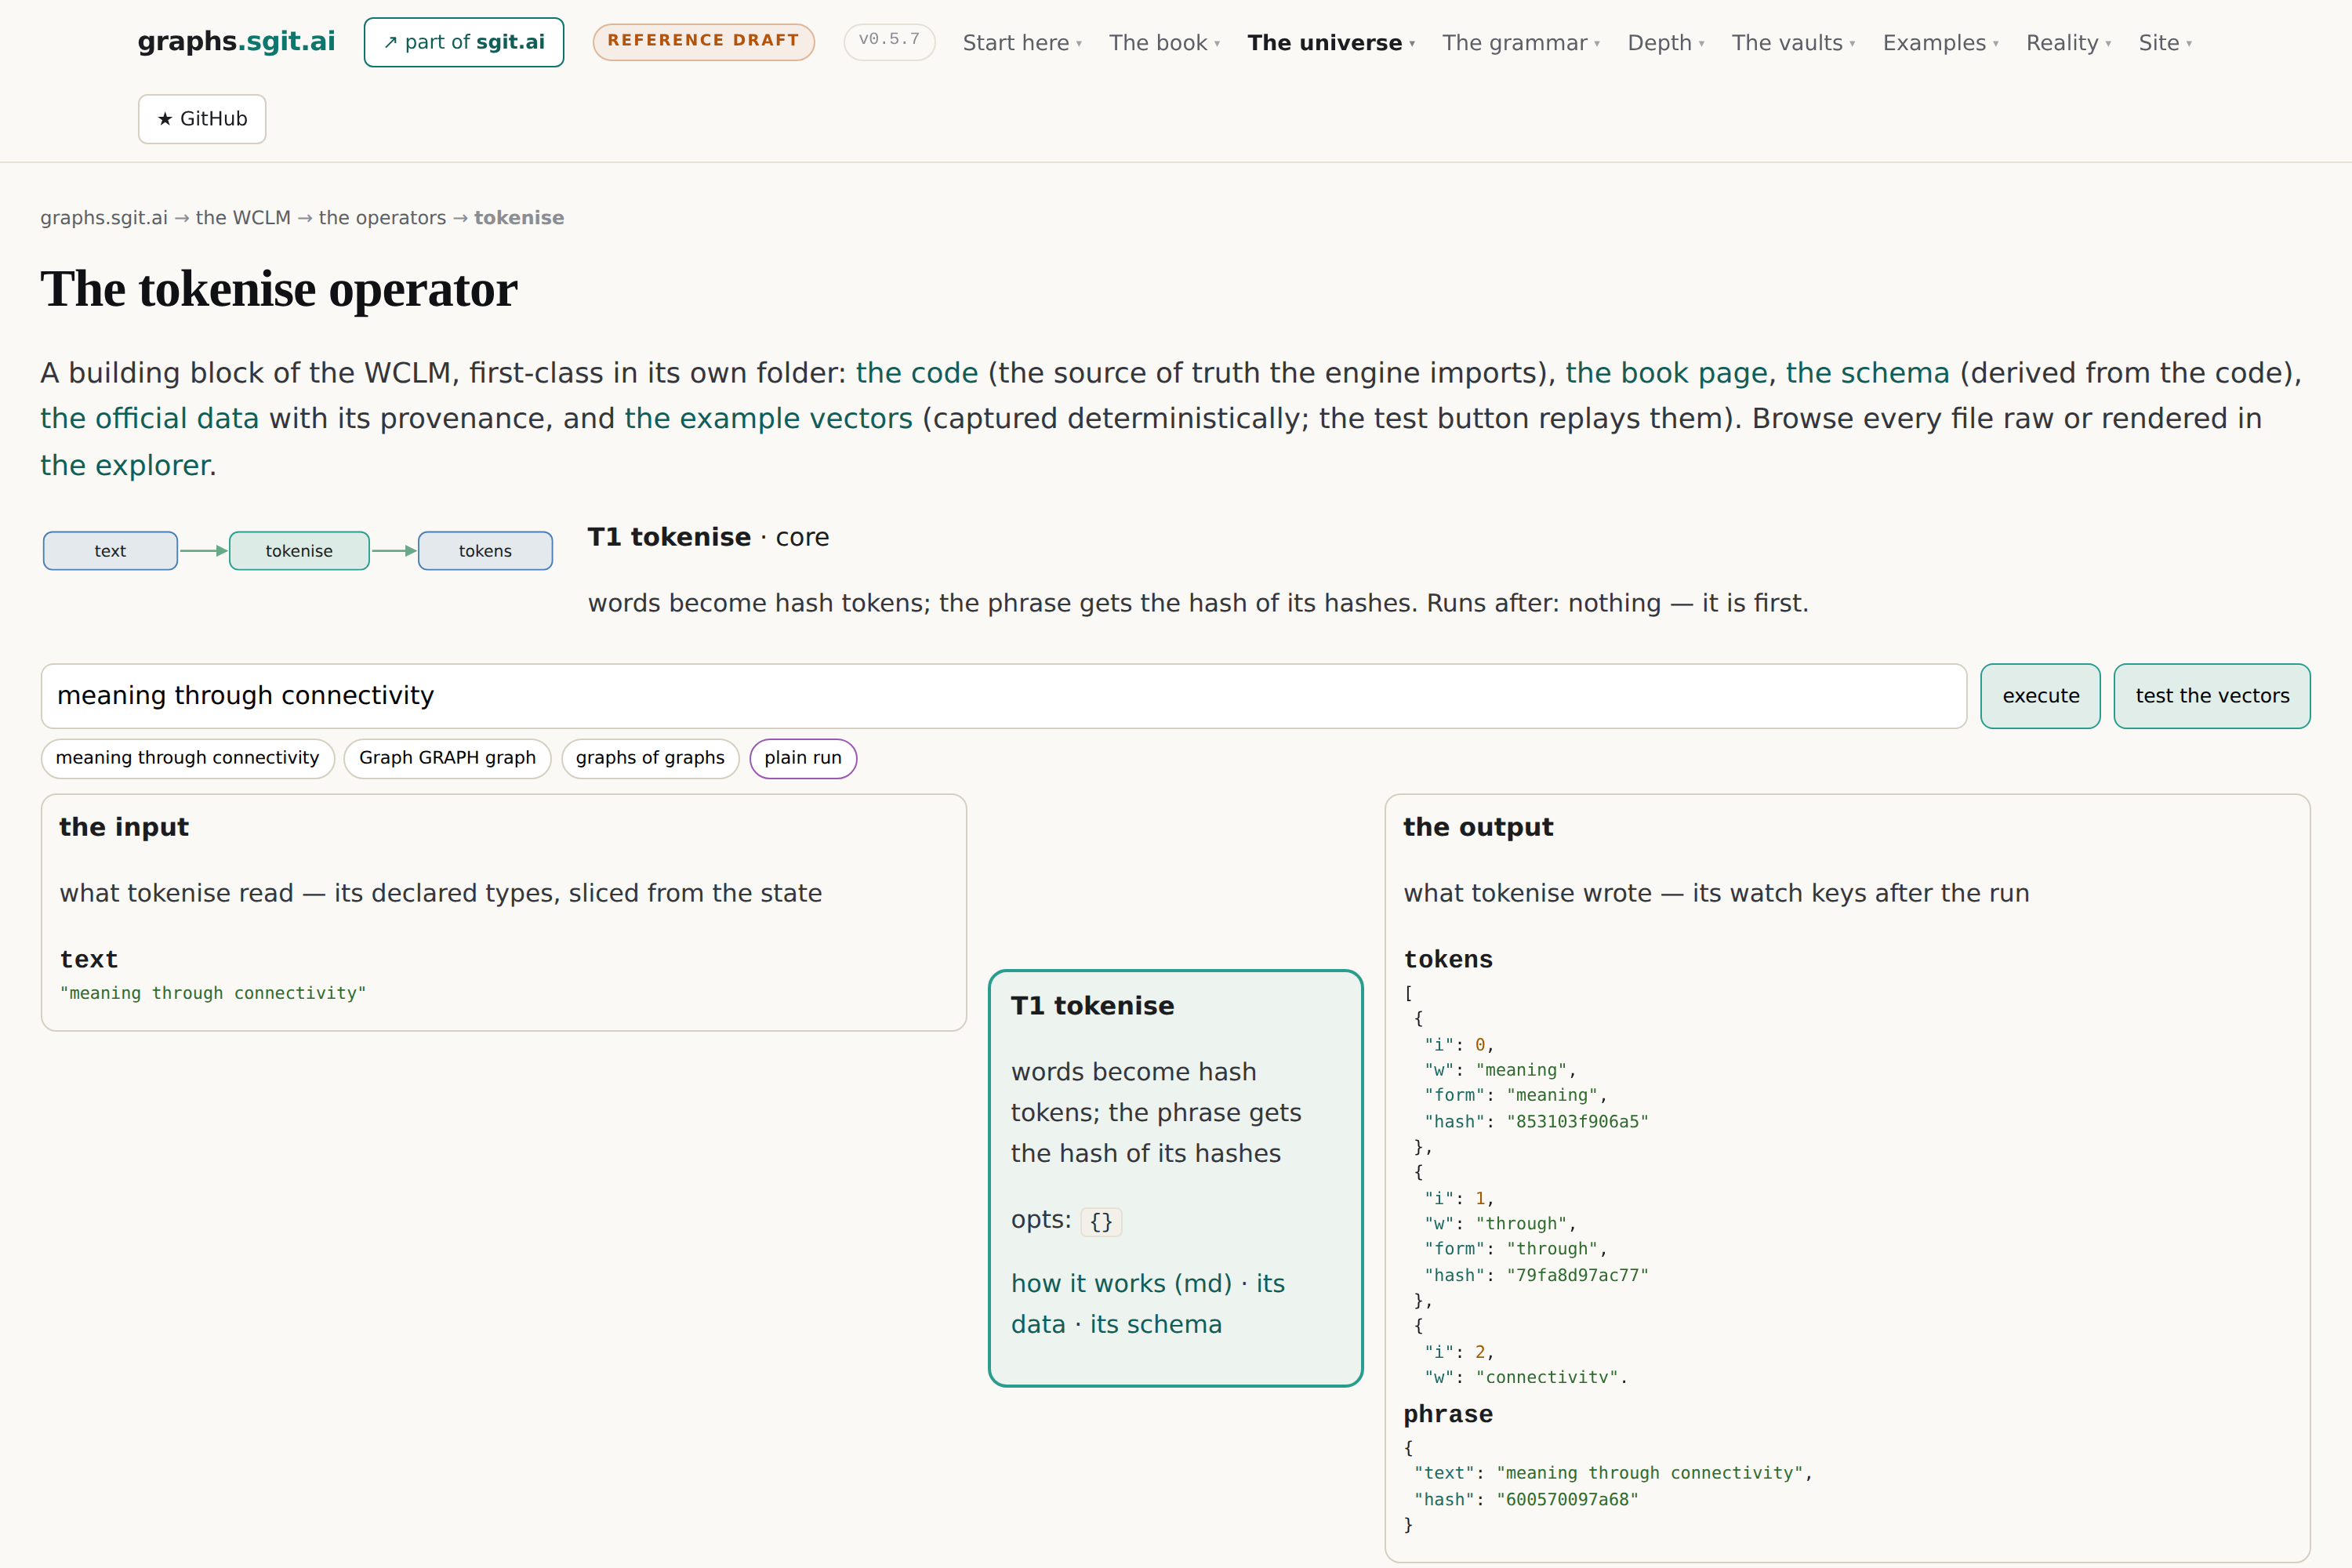This screenshot has width=2352, height=1568.
Task: Focus the phrase input field
Action: (x=1003, y=696)
